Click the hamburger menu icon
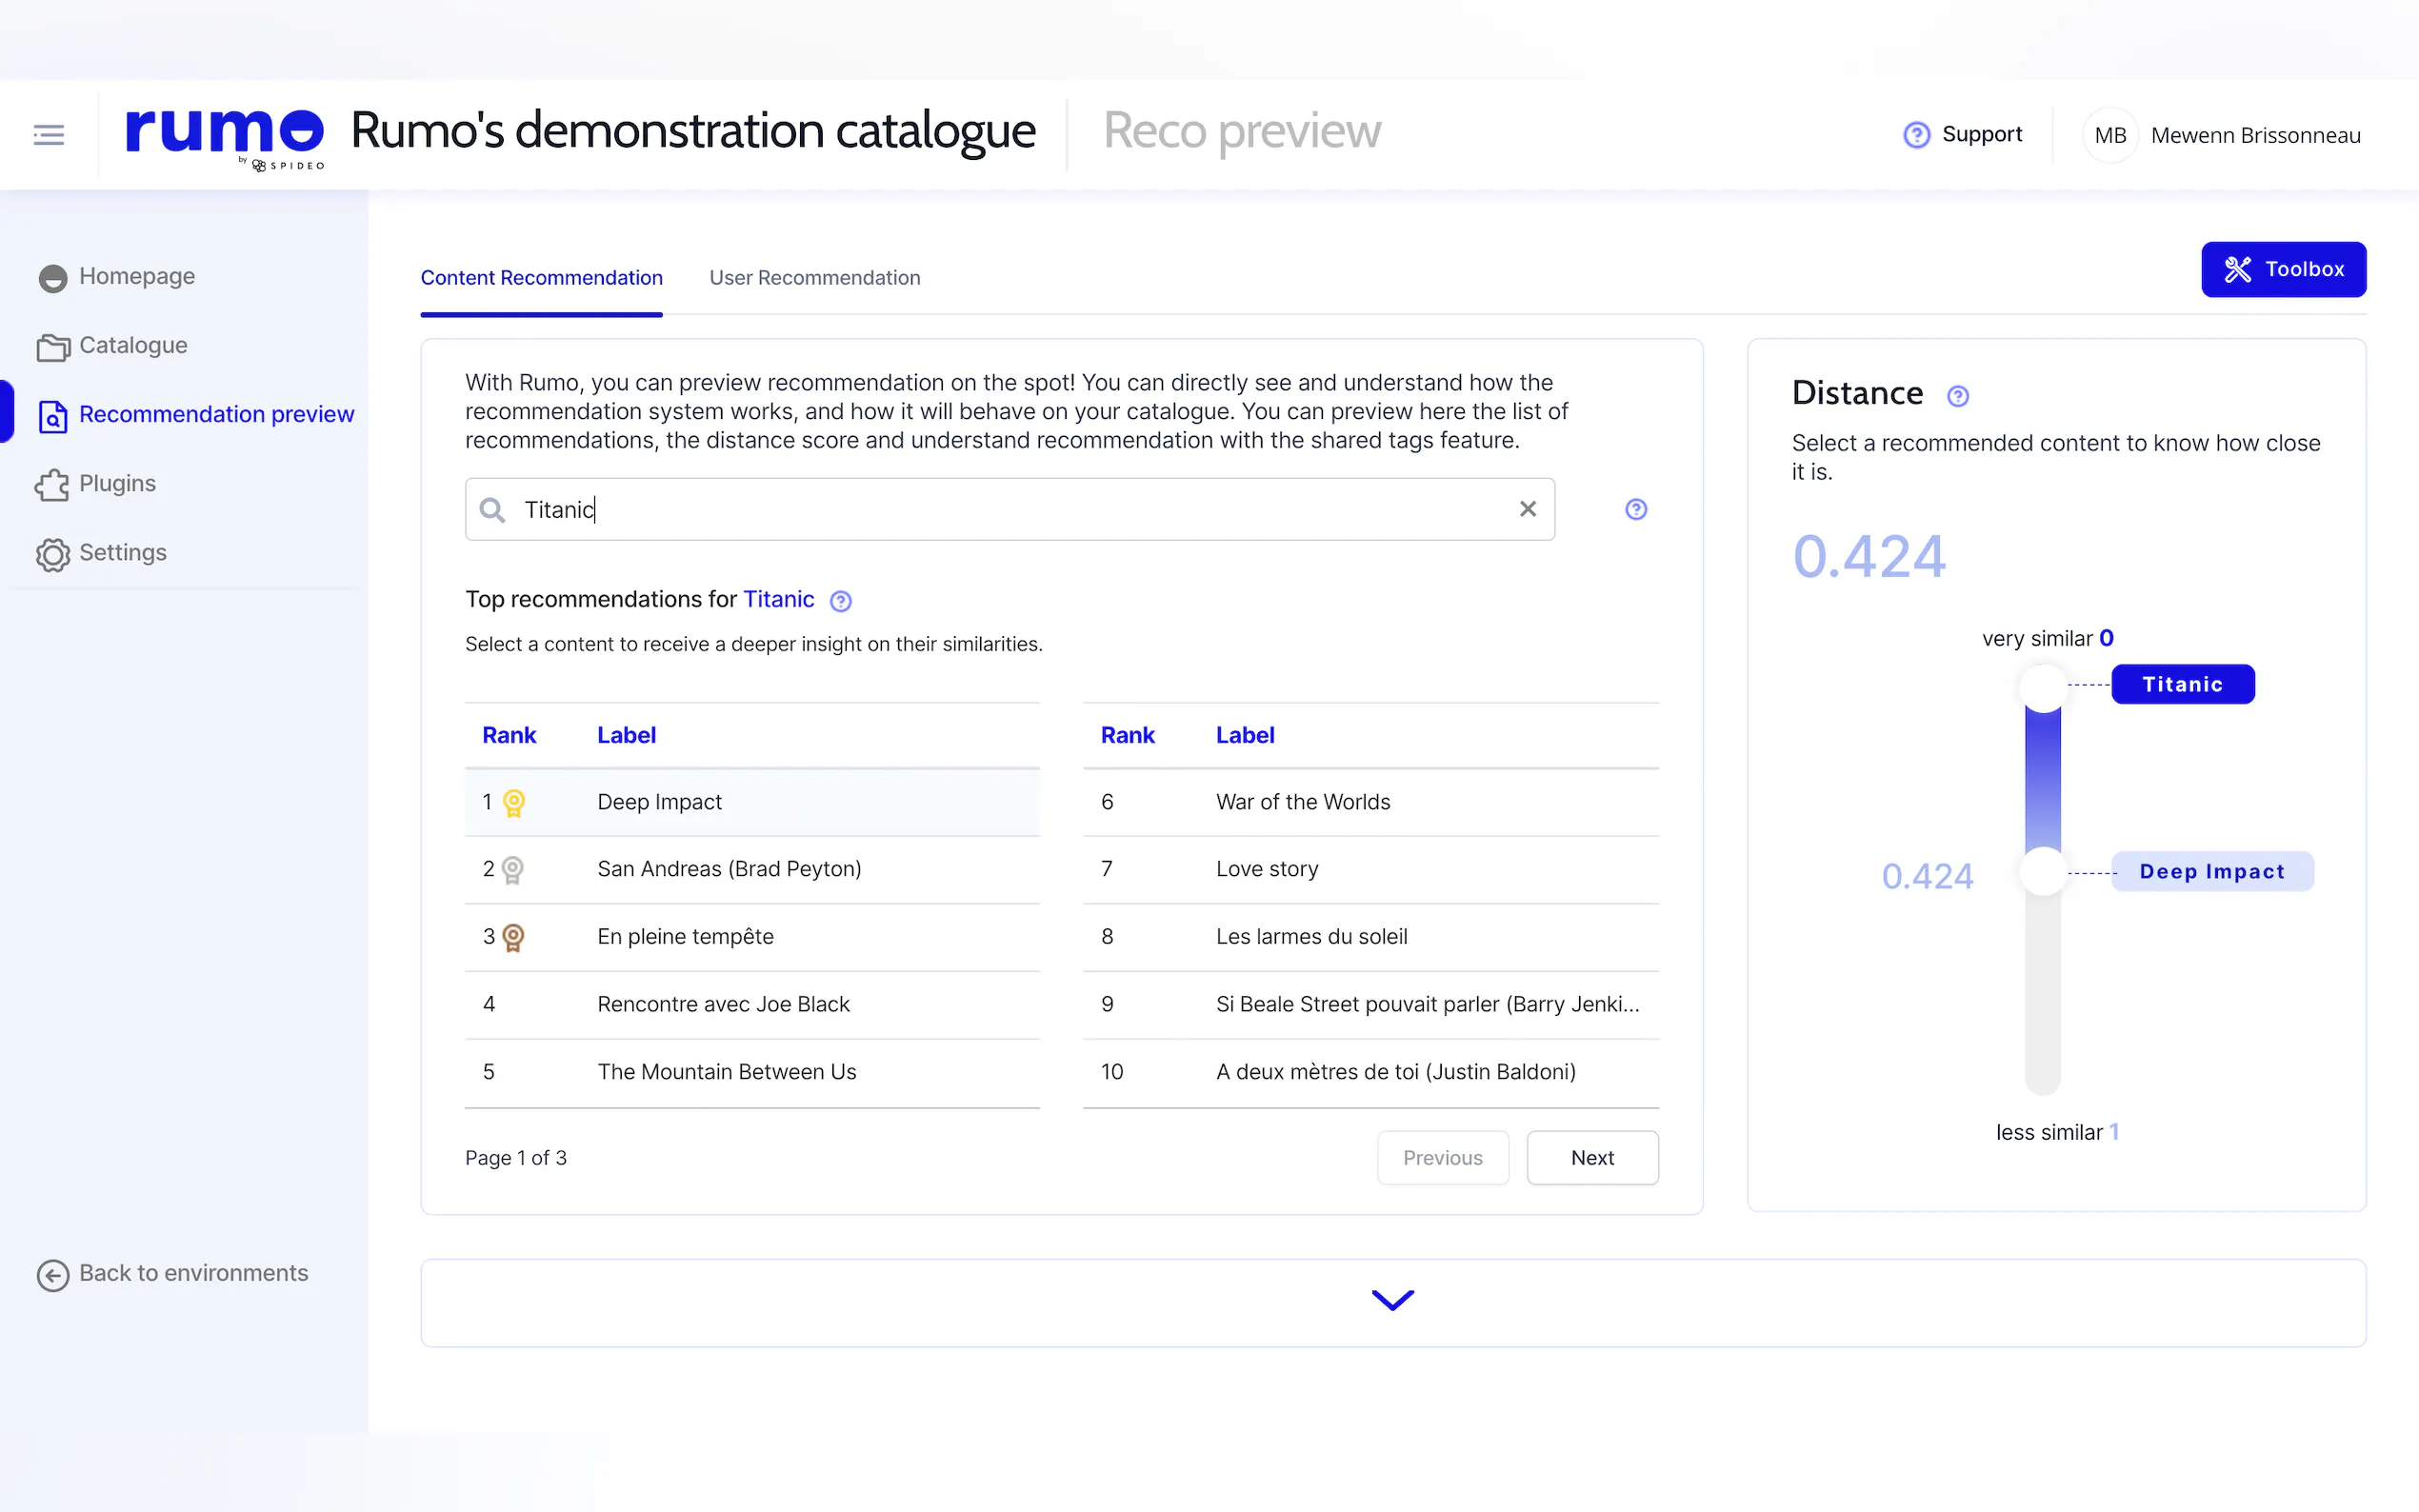 click(48, 134)
